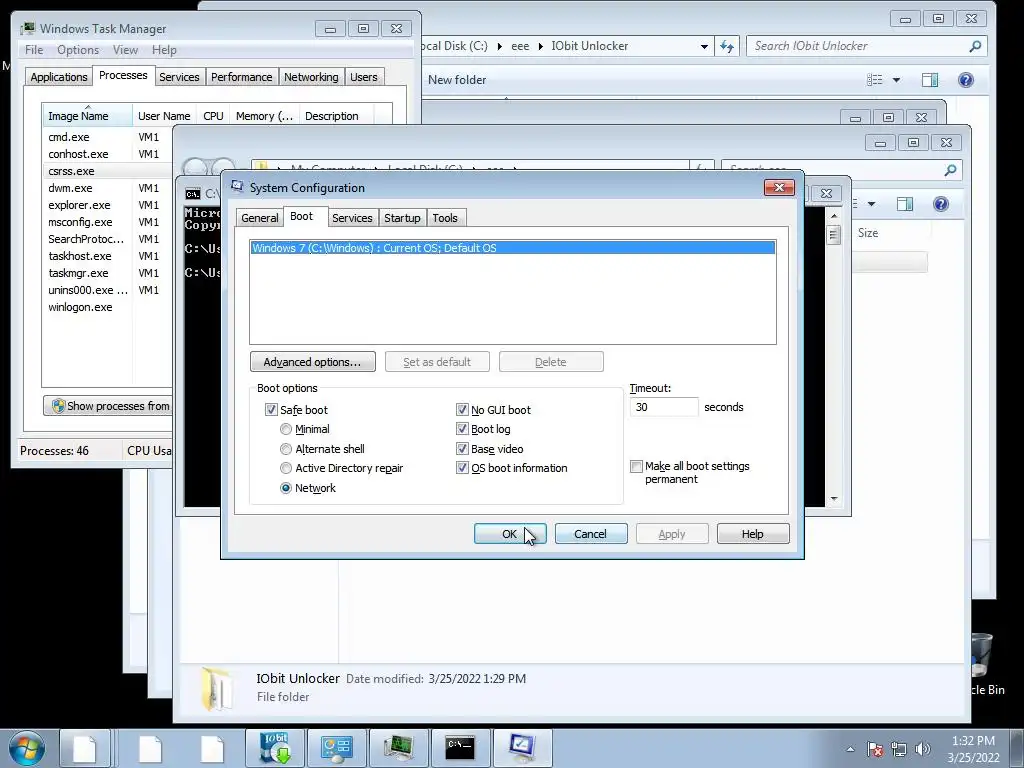Check Make all boot settings permanent
The width and height of the screenshot is (1024, 768).
pos(636,466)
